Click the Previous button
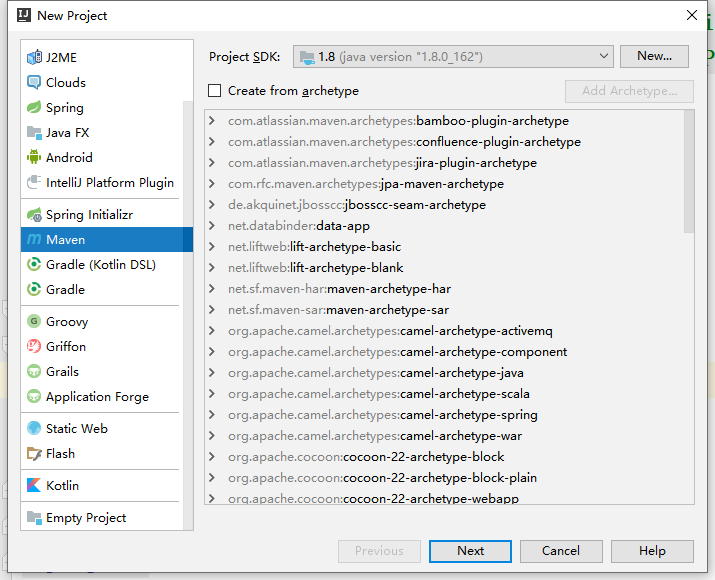 click(379, 551)
